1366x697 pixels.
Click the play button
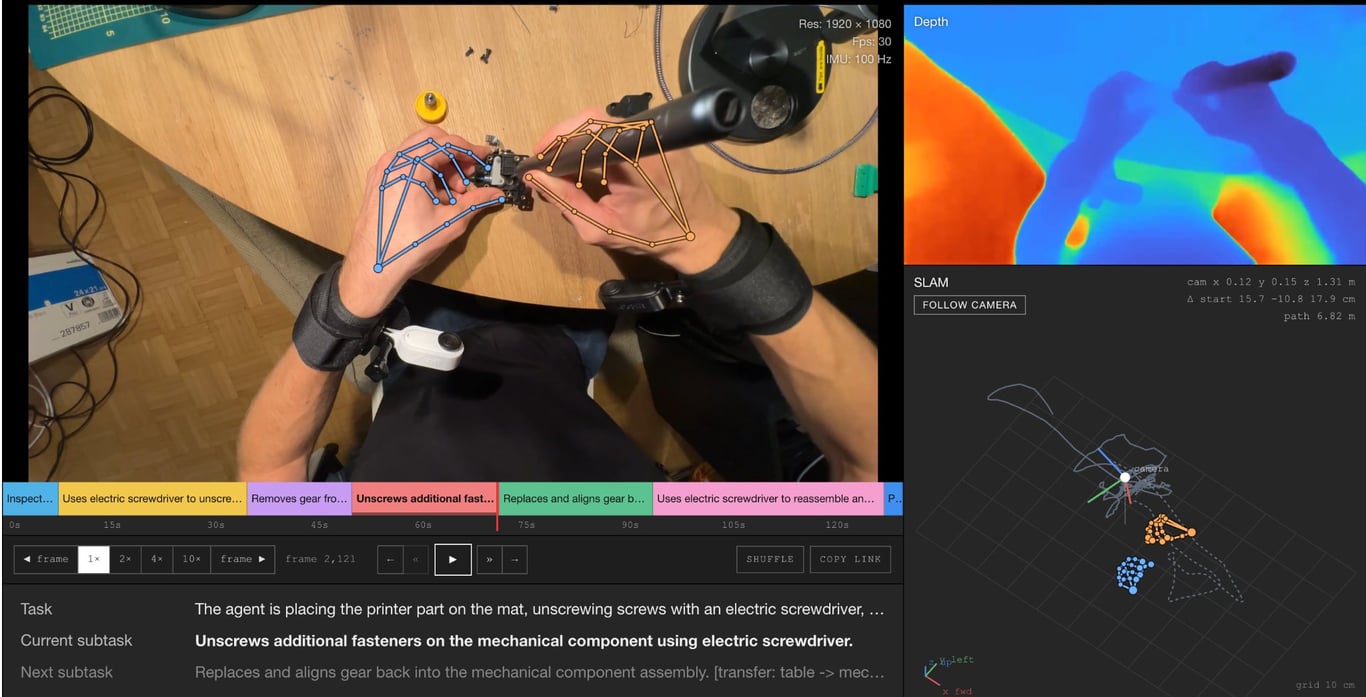[452, 559]
